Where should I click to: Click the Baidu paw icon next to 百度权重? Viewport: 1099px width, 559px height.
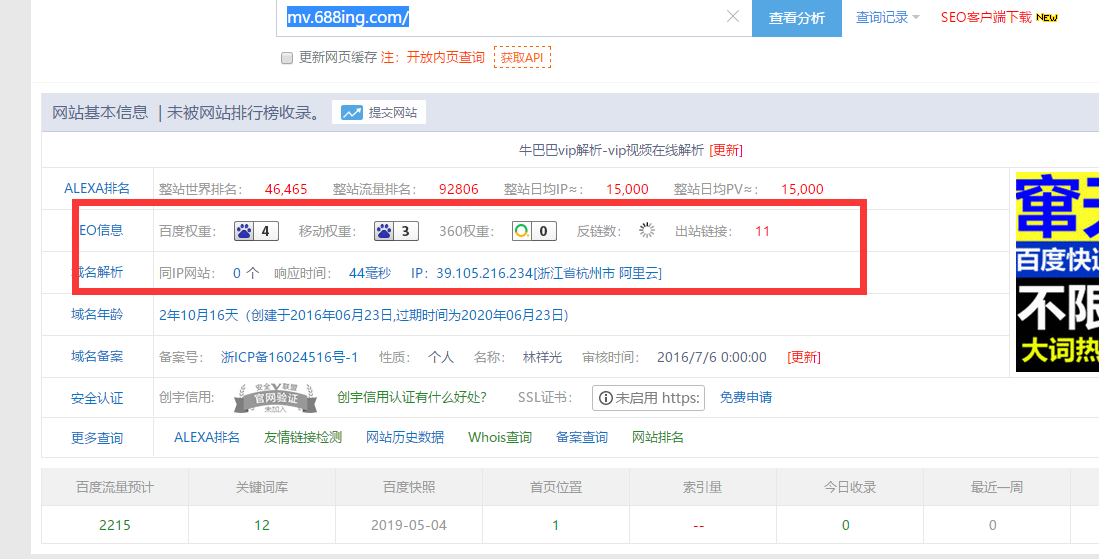(244, 231)
